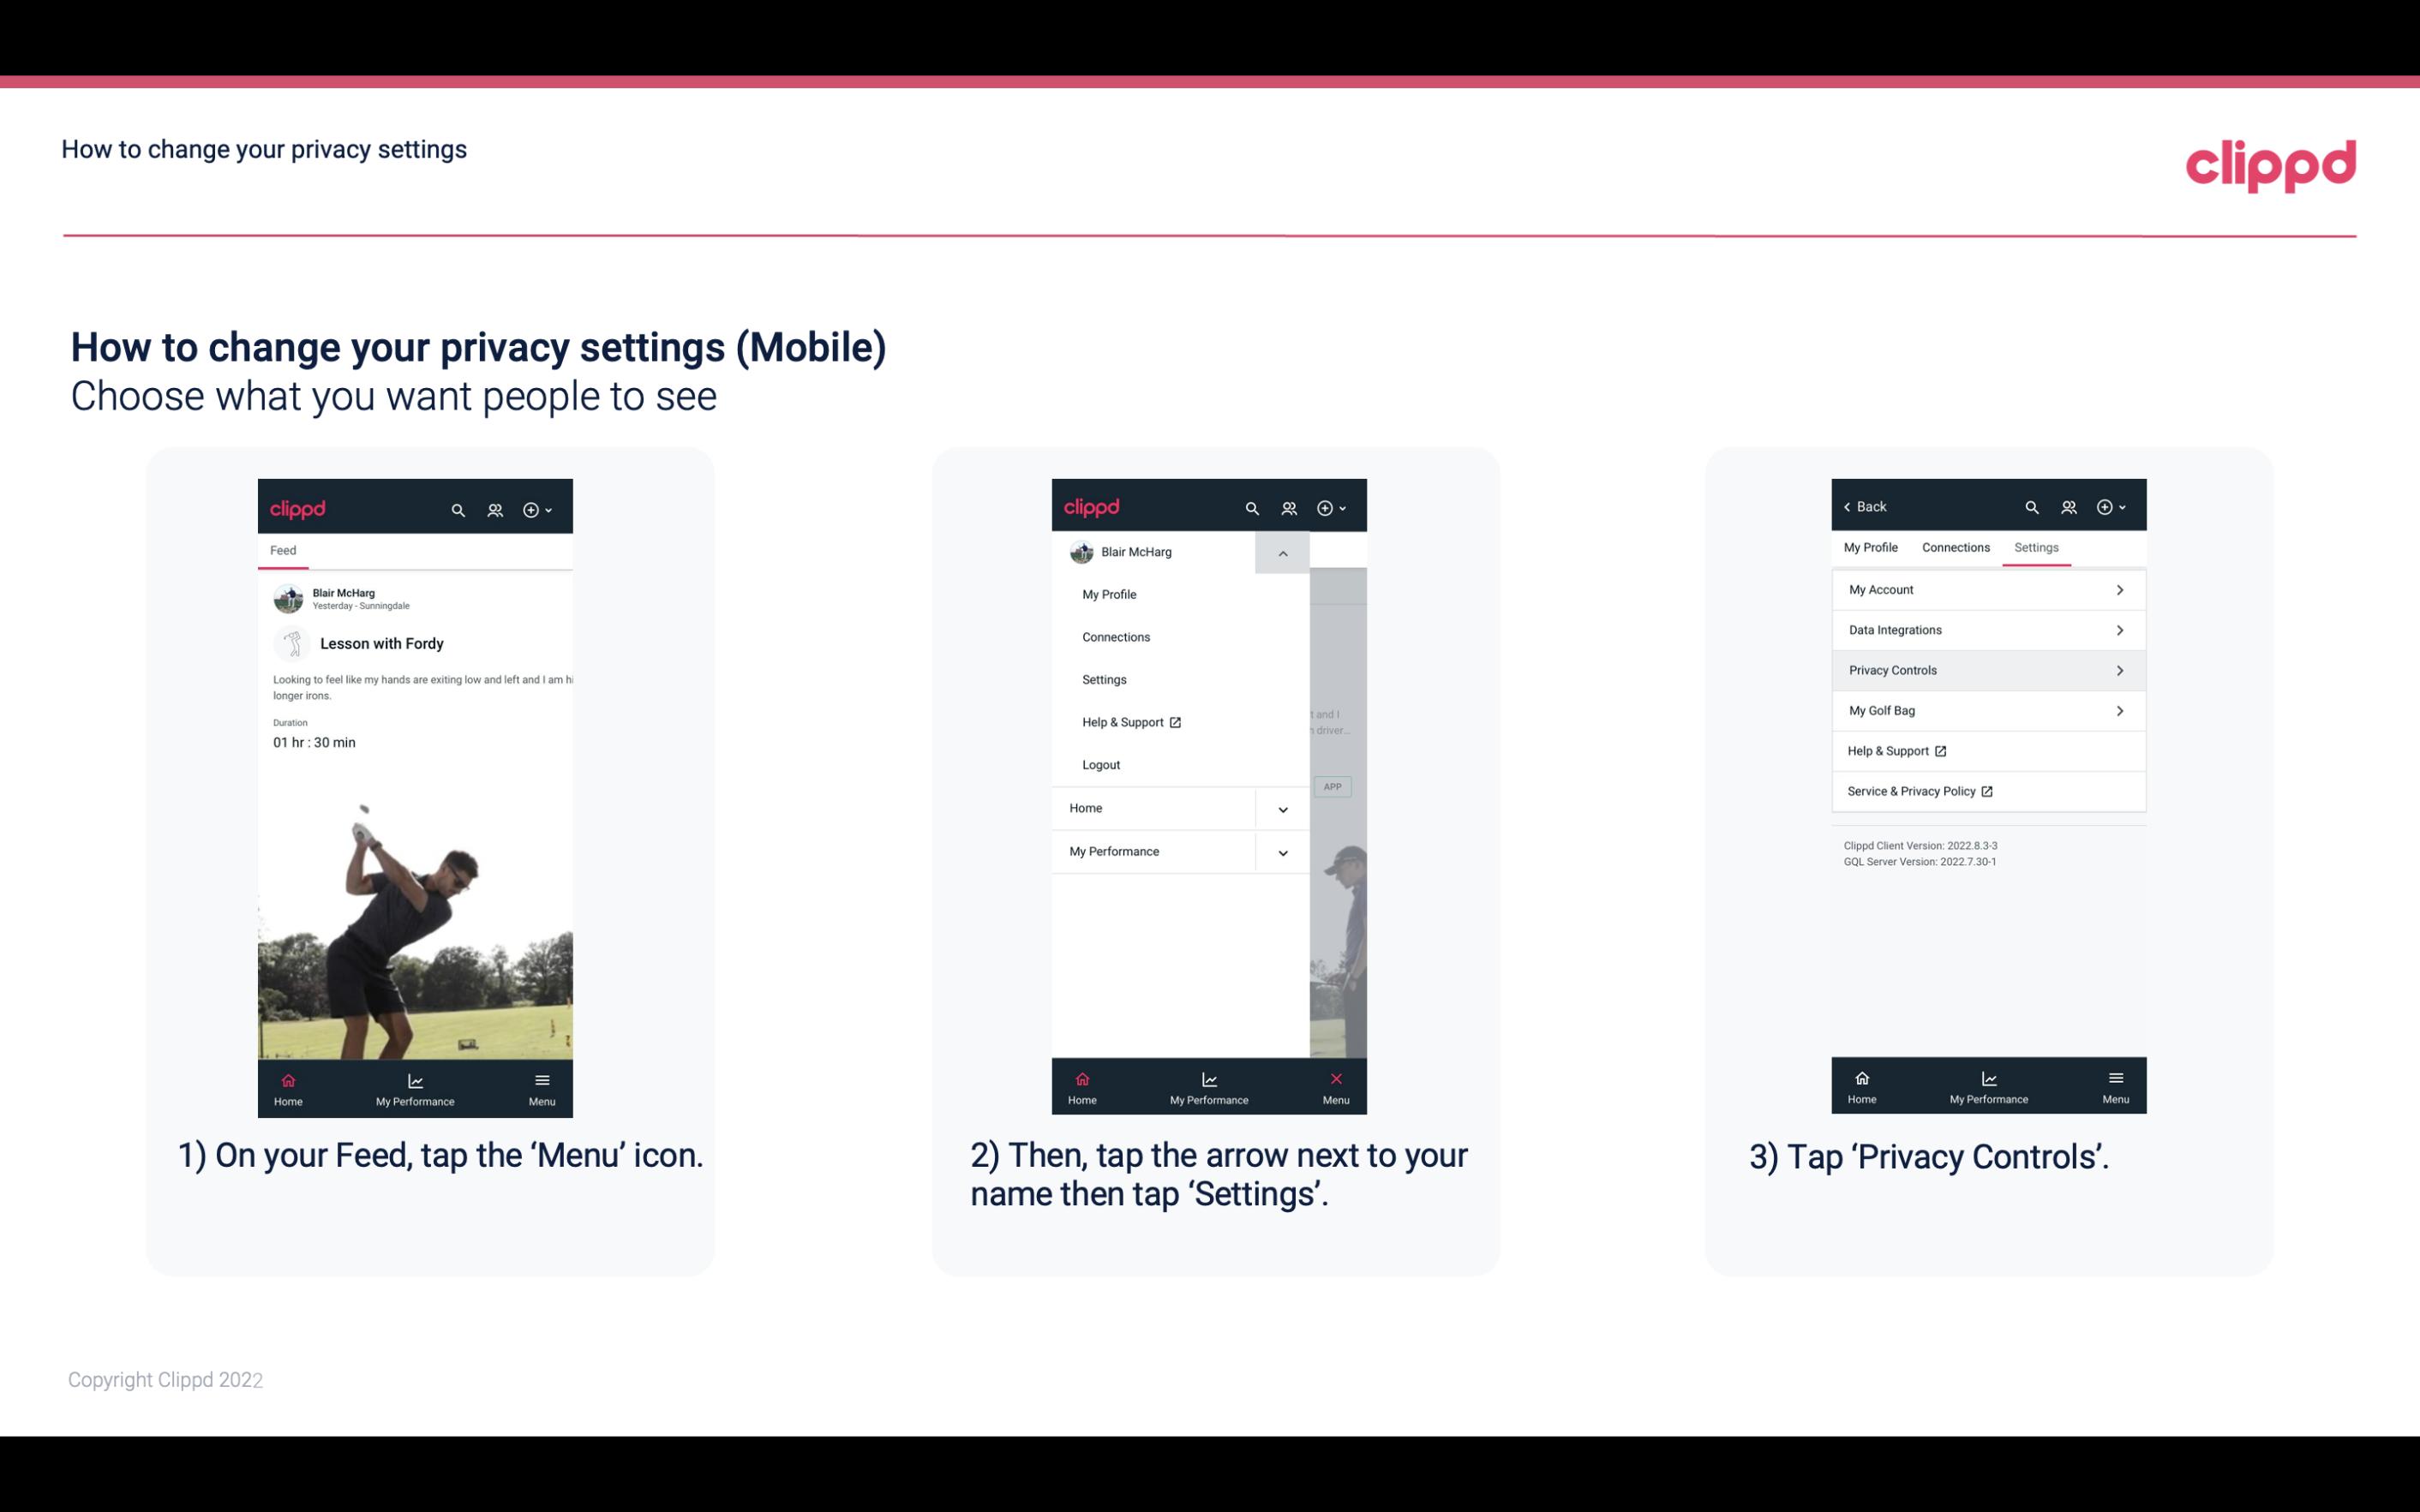This screenshot has height=1512, width=2420.
Task: Tap the My Performance icon in navigation
Action: (x=416, y=1089)
